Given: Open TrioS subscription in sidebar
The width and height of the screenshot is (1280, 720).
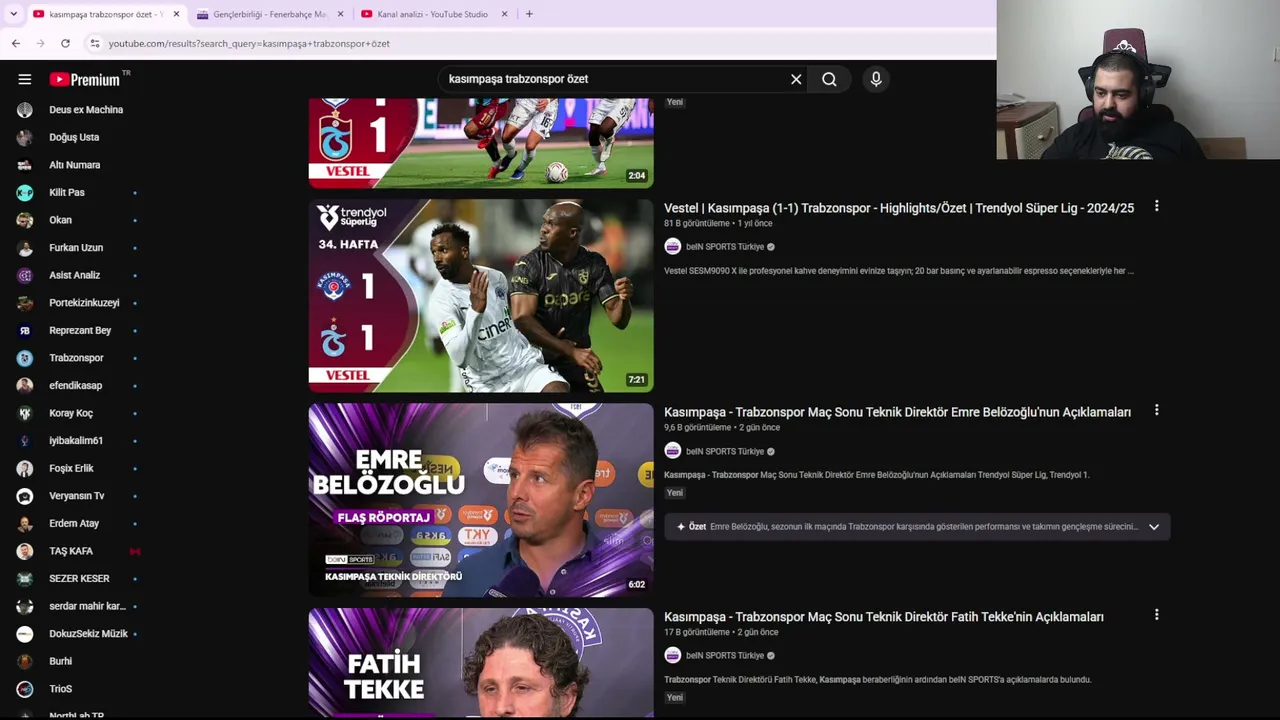Looking at the screenshot, I should (61, 689).
